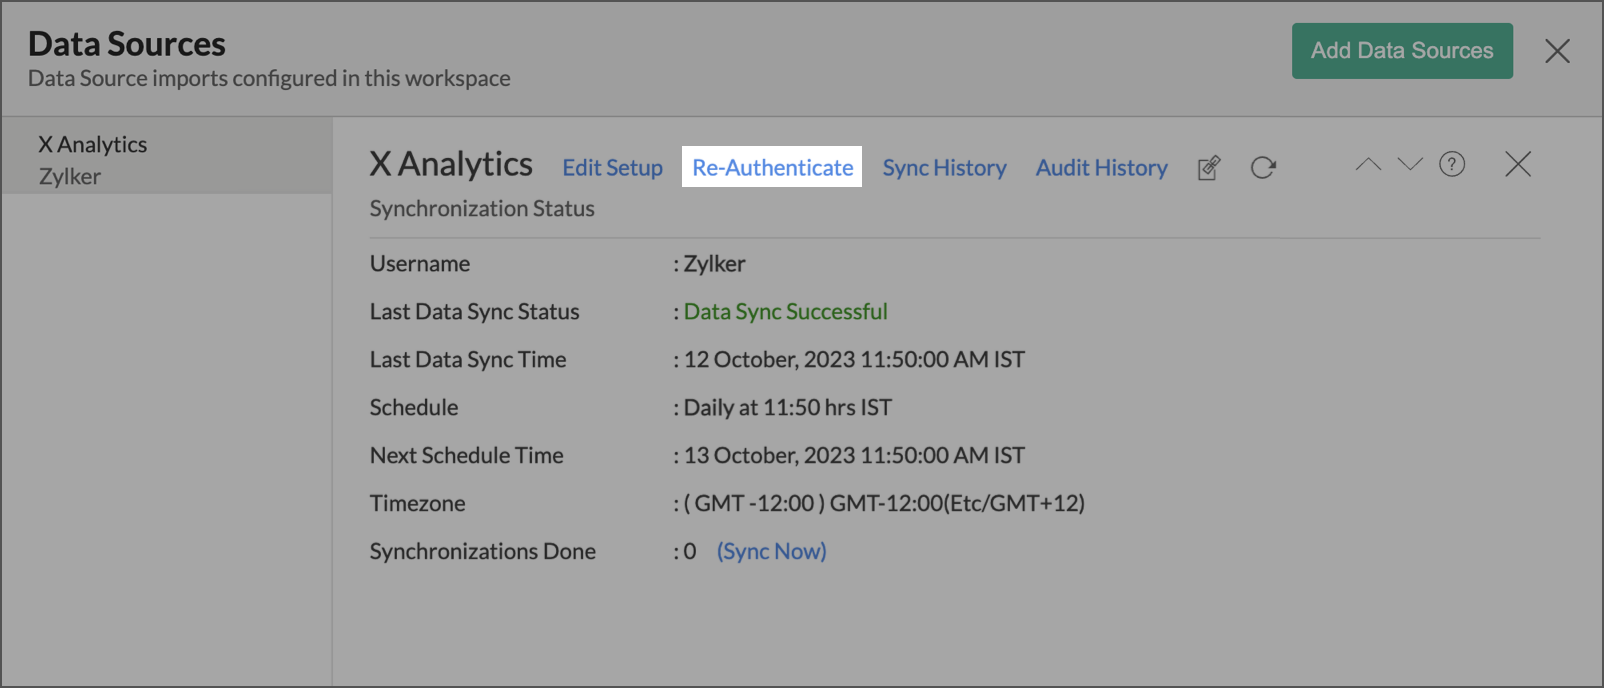The width and height of the screenshot is (1604, 688).
Task: Click the Synchronization Status heading
Action: click(x=482, y=209)
